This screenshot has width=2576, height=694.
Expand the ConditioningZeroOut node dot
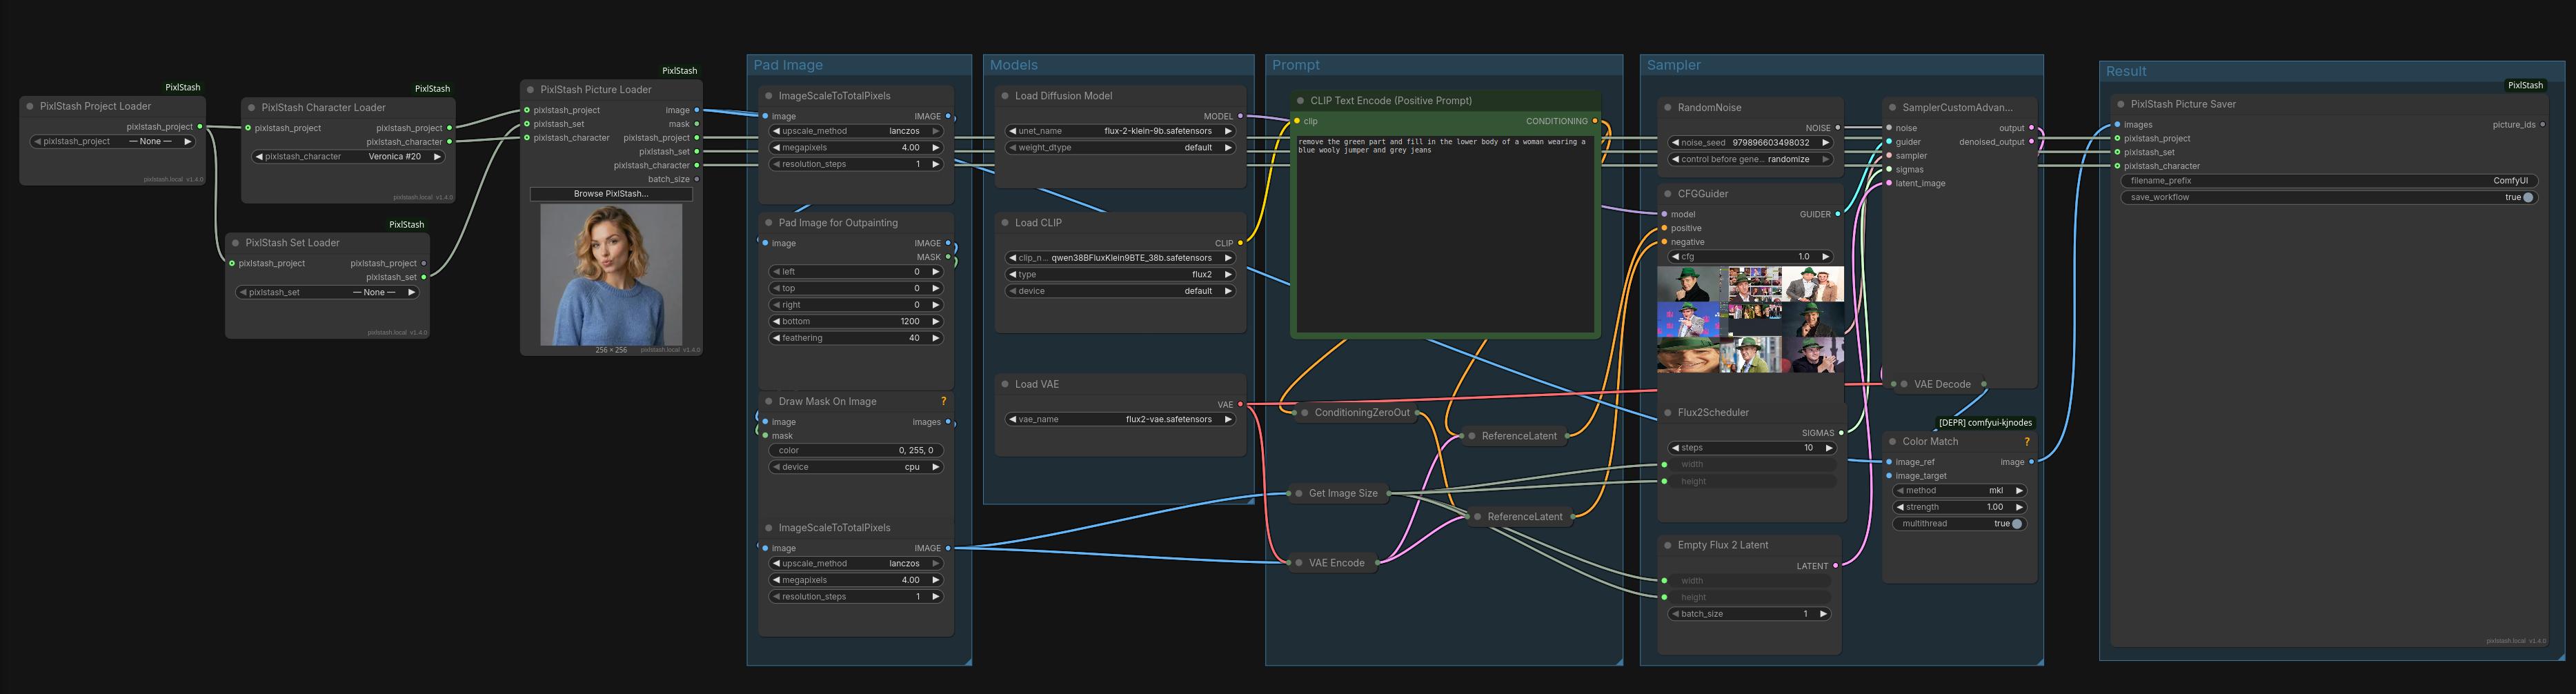pos(1304,412)
